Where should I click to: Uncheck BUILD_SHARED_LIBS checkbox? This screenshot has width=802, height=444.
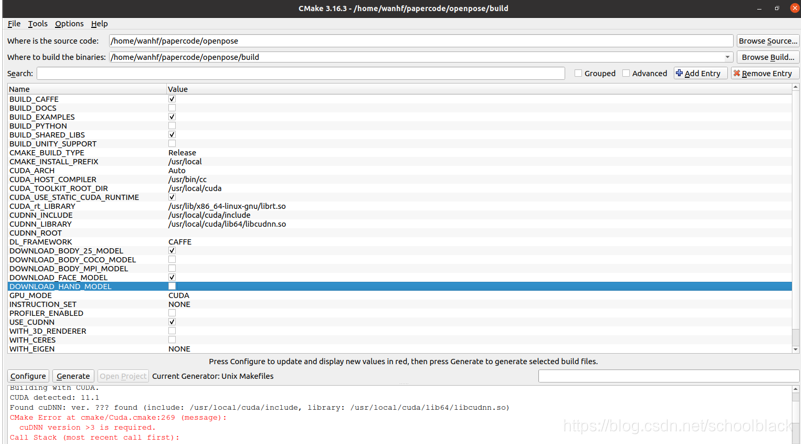[172, 135]
